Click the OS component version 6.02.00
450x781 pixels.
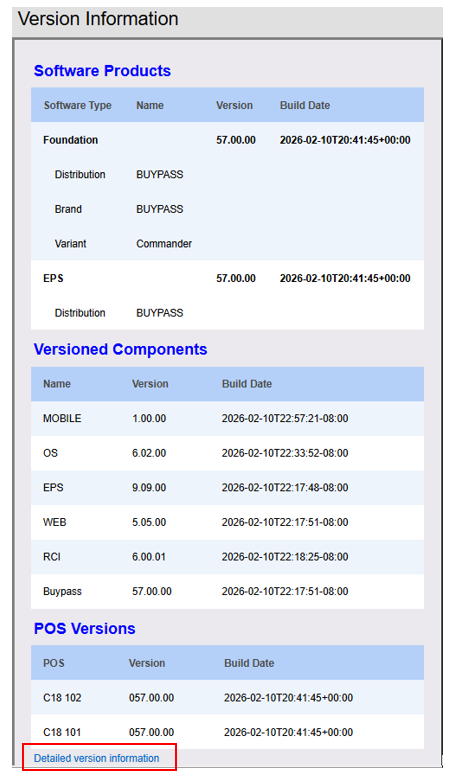coord(149,453)
